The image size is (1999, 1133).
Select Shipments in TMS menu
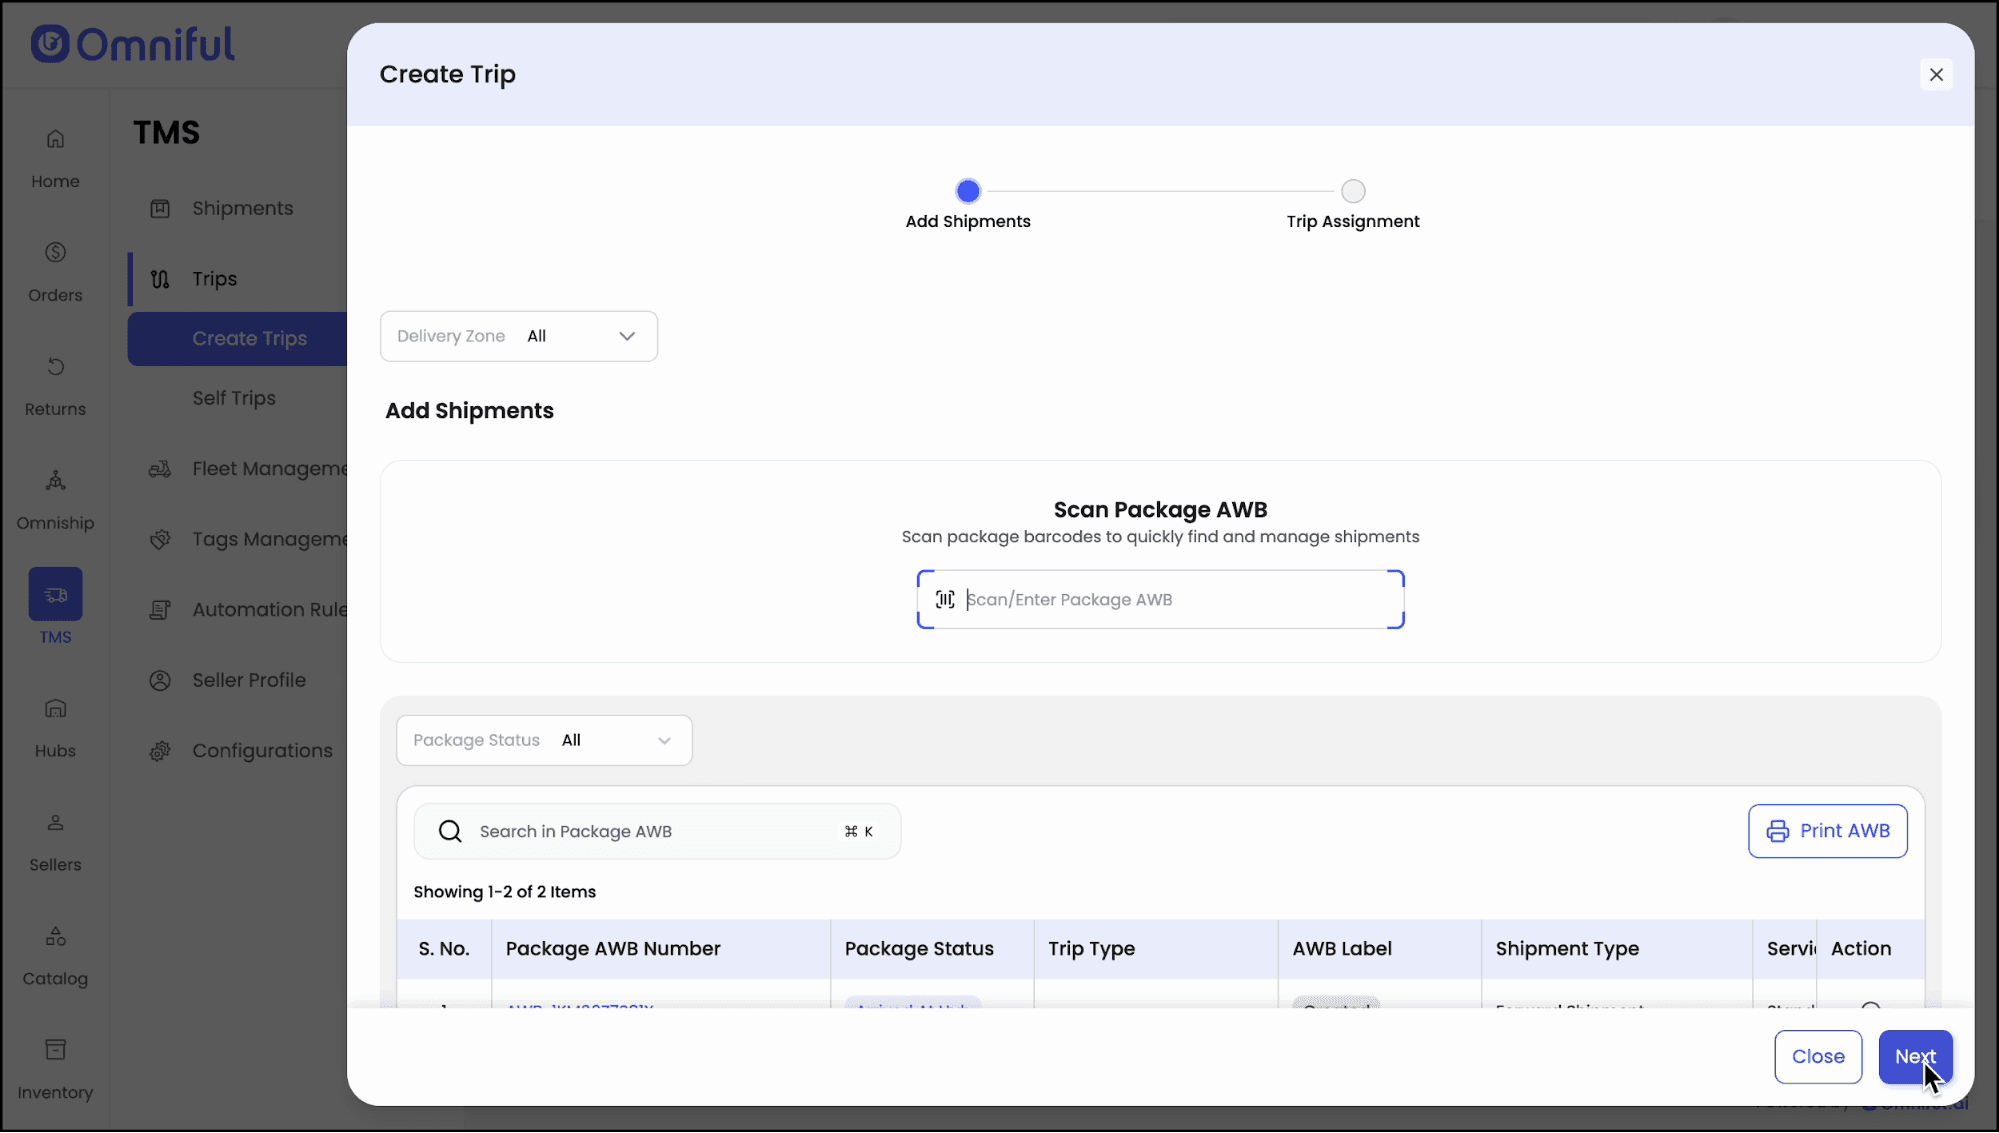pyautogui.click(x=242, y=209)
